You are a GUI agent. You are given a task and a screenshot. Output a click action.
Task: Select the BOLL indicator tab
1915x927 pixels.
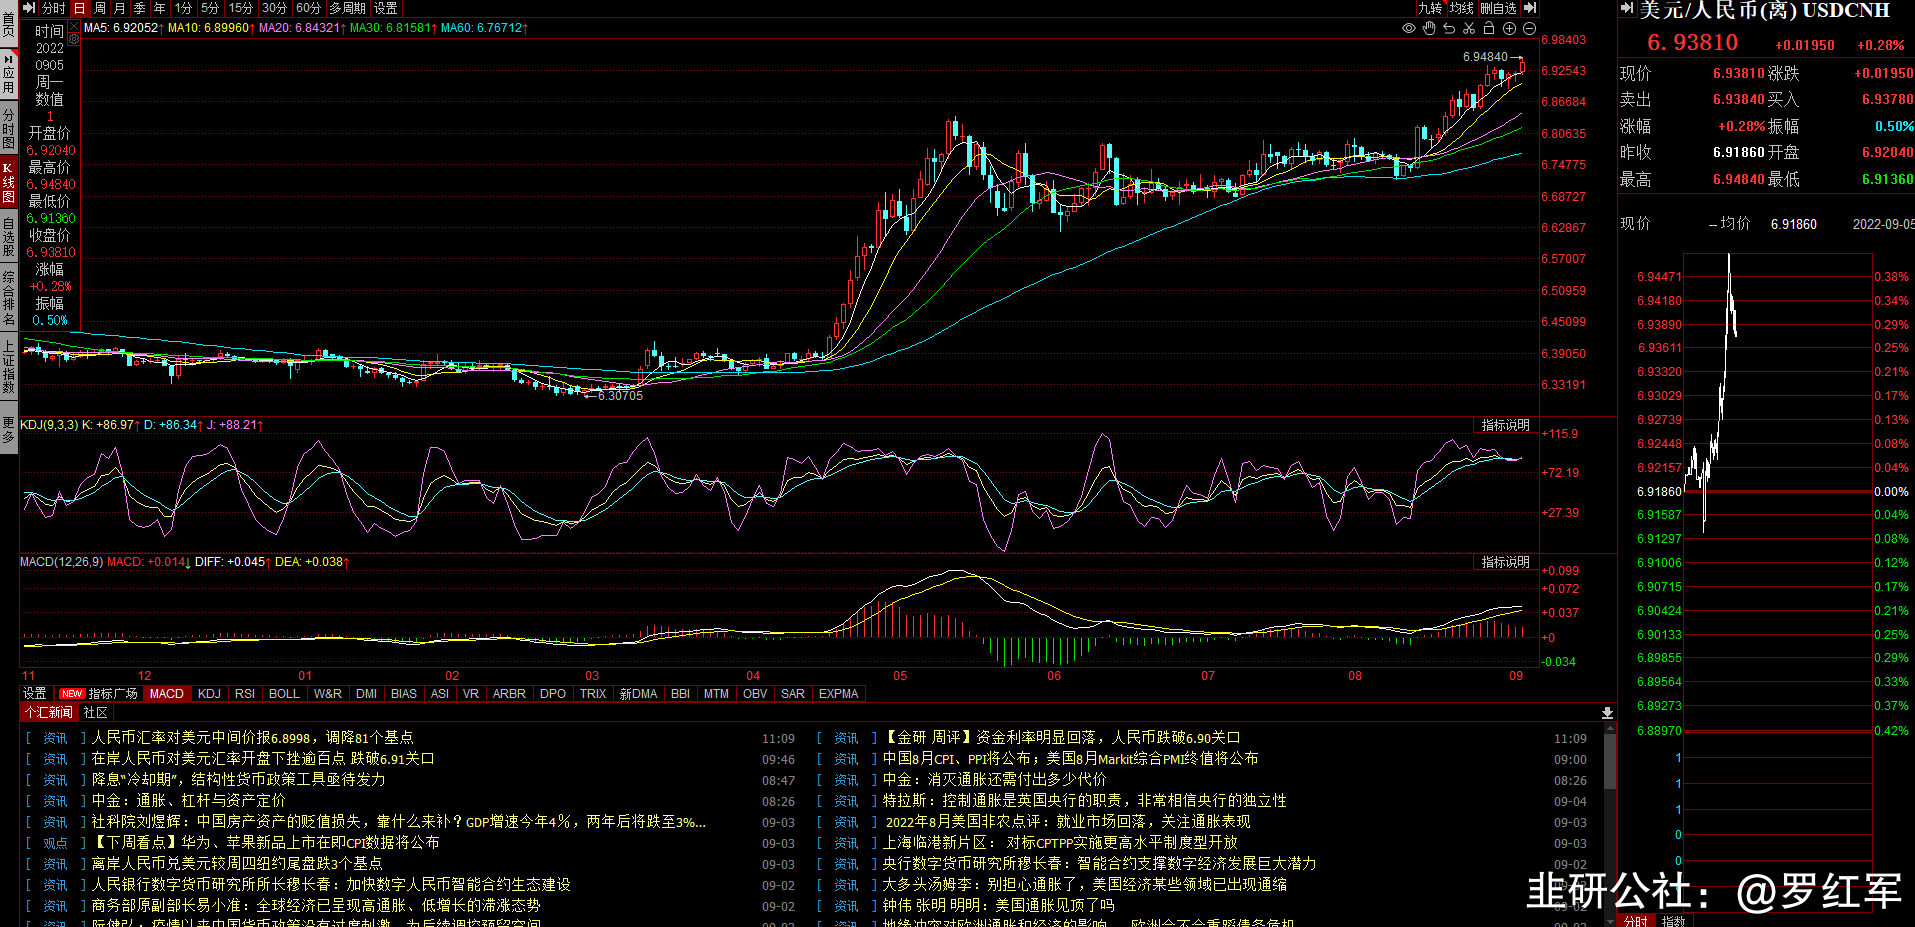284,694
